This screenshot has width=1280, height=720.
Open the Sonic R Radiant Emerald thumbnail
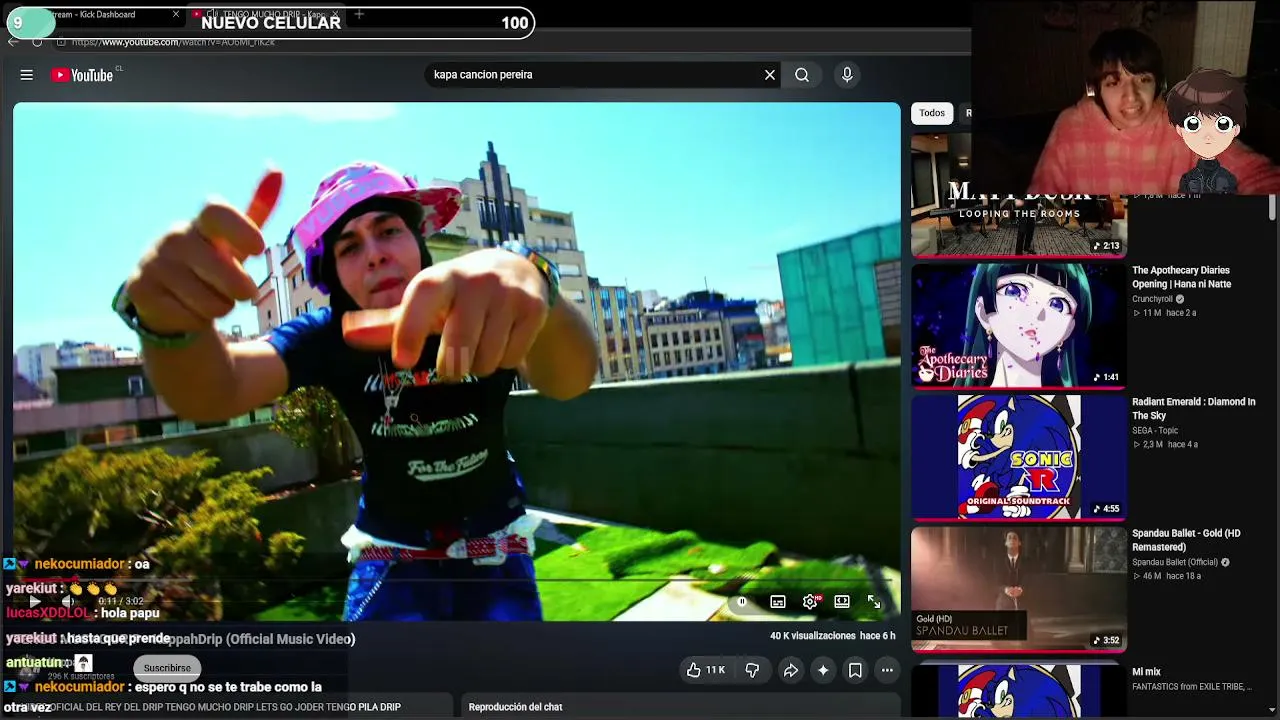pos(1019,457)
